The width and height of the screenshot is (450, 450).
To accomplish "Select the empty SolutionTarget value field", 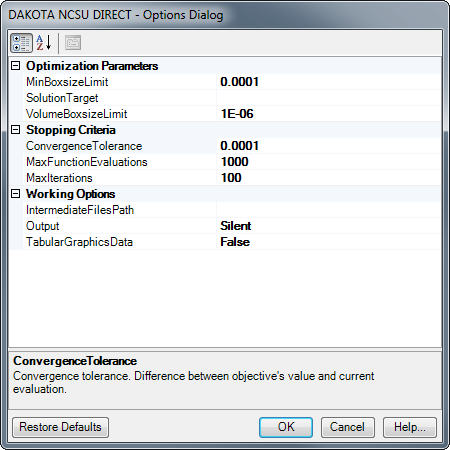I will (329, 98).
